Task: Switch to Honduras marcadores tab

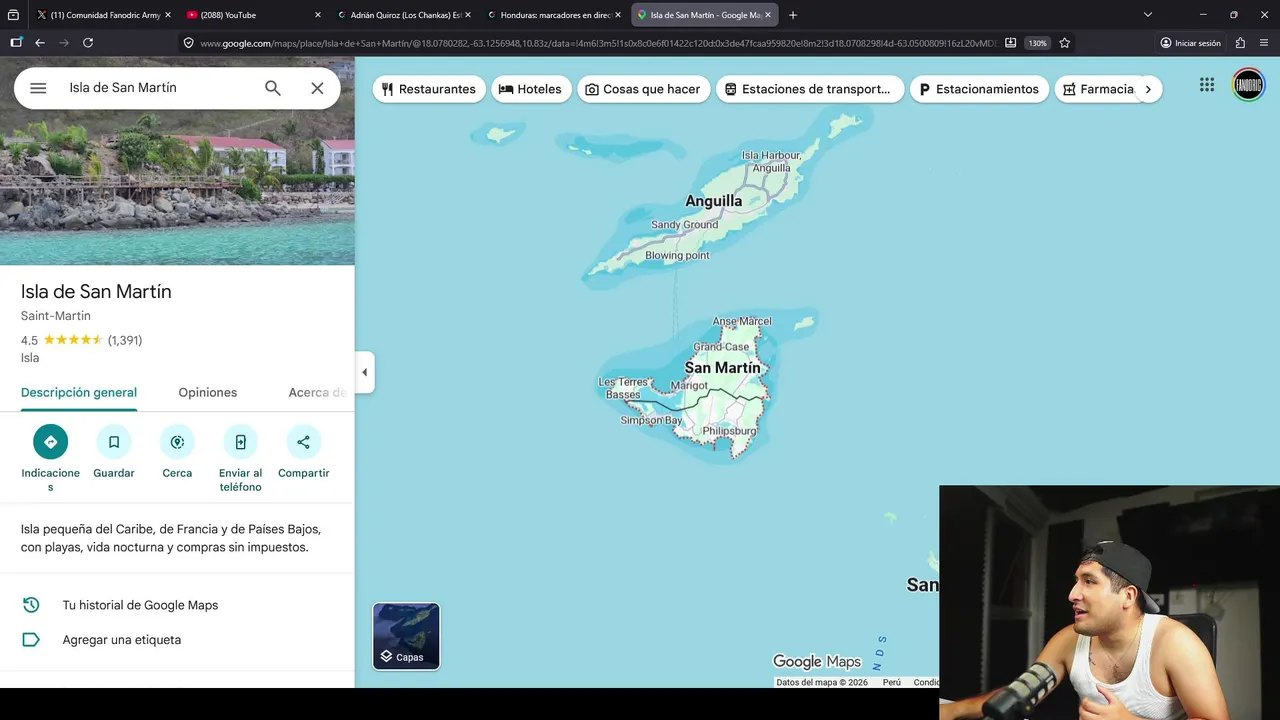Action: (x=554, y=15)
